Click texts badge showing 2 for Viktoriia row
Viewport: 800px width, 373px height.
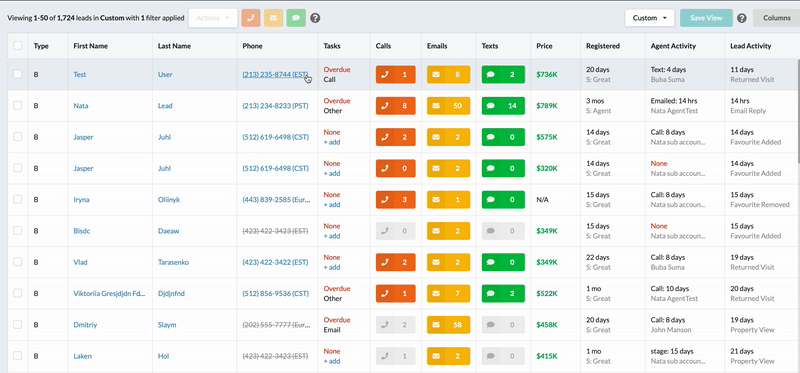503,293
